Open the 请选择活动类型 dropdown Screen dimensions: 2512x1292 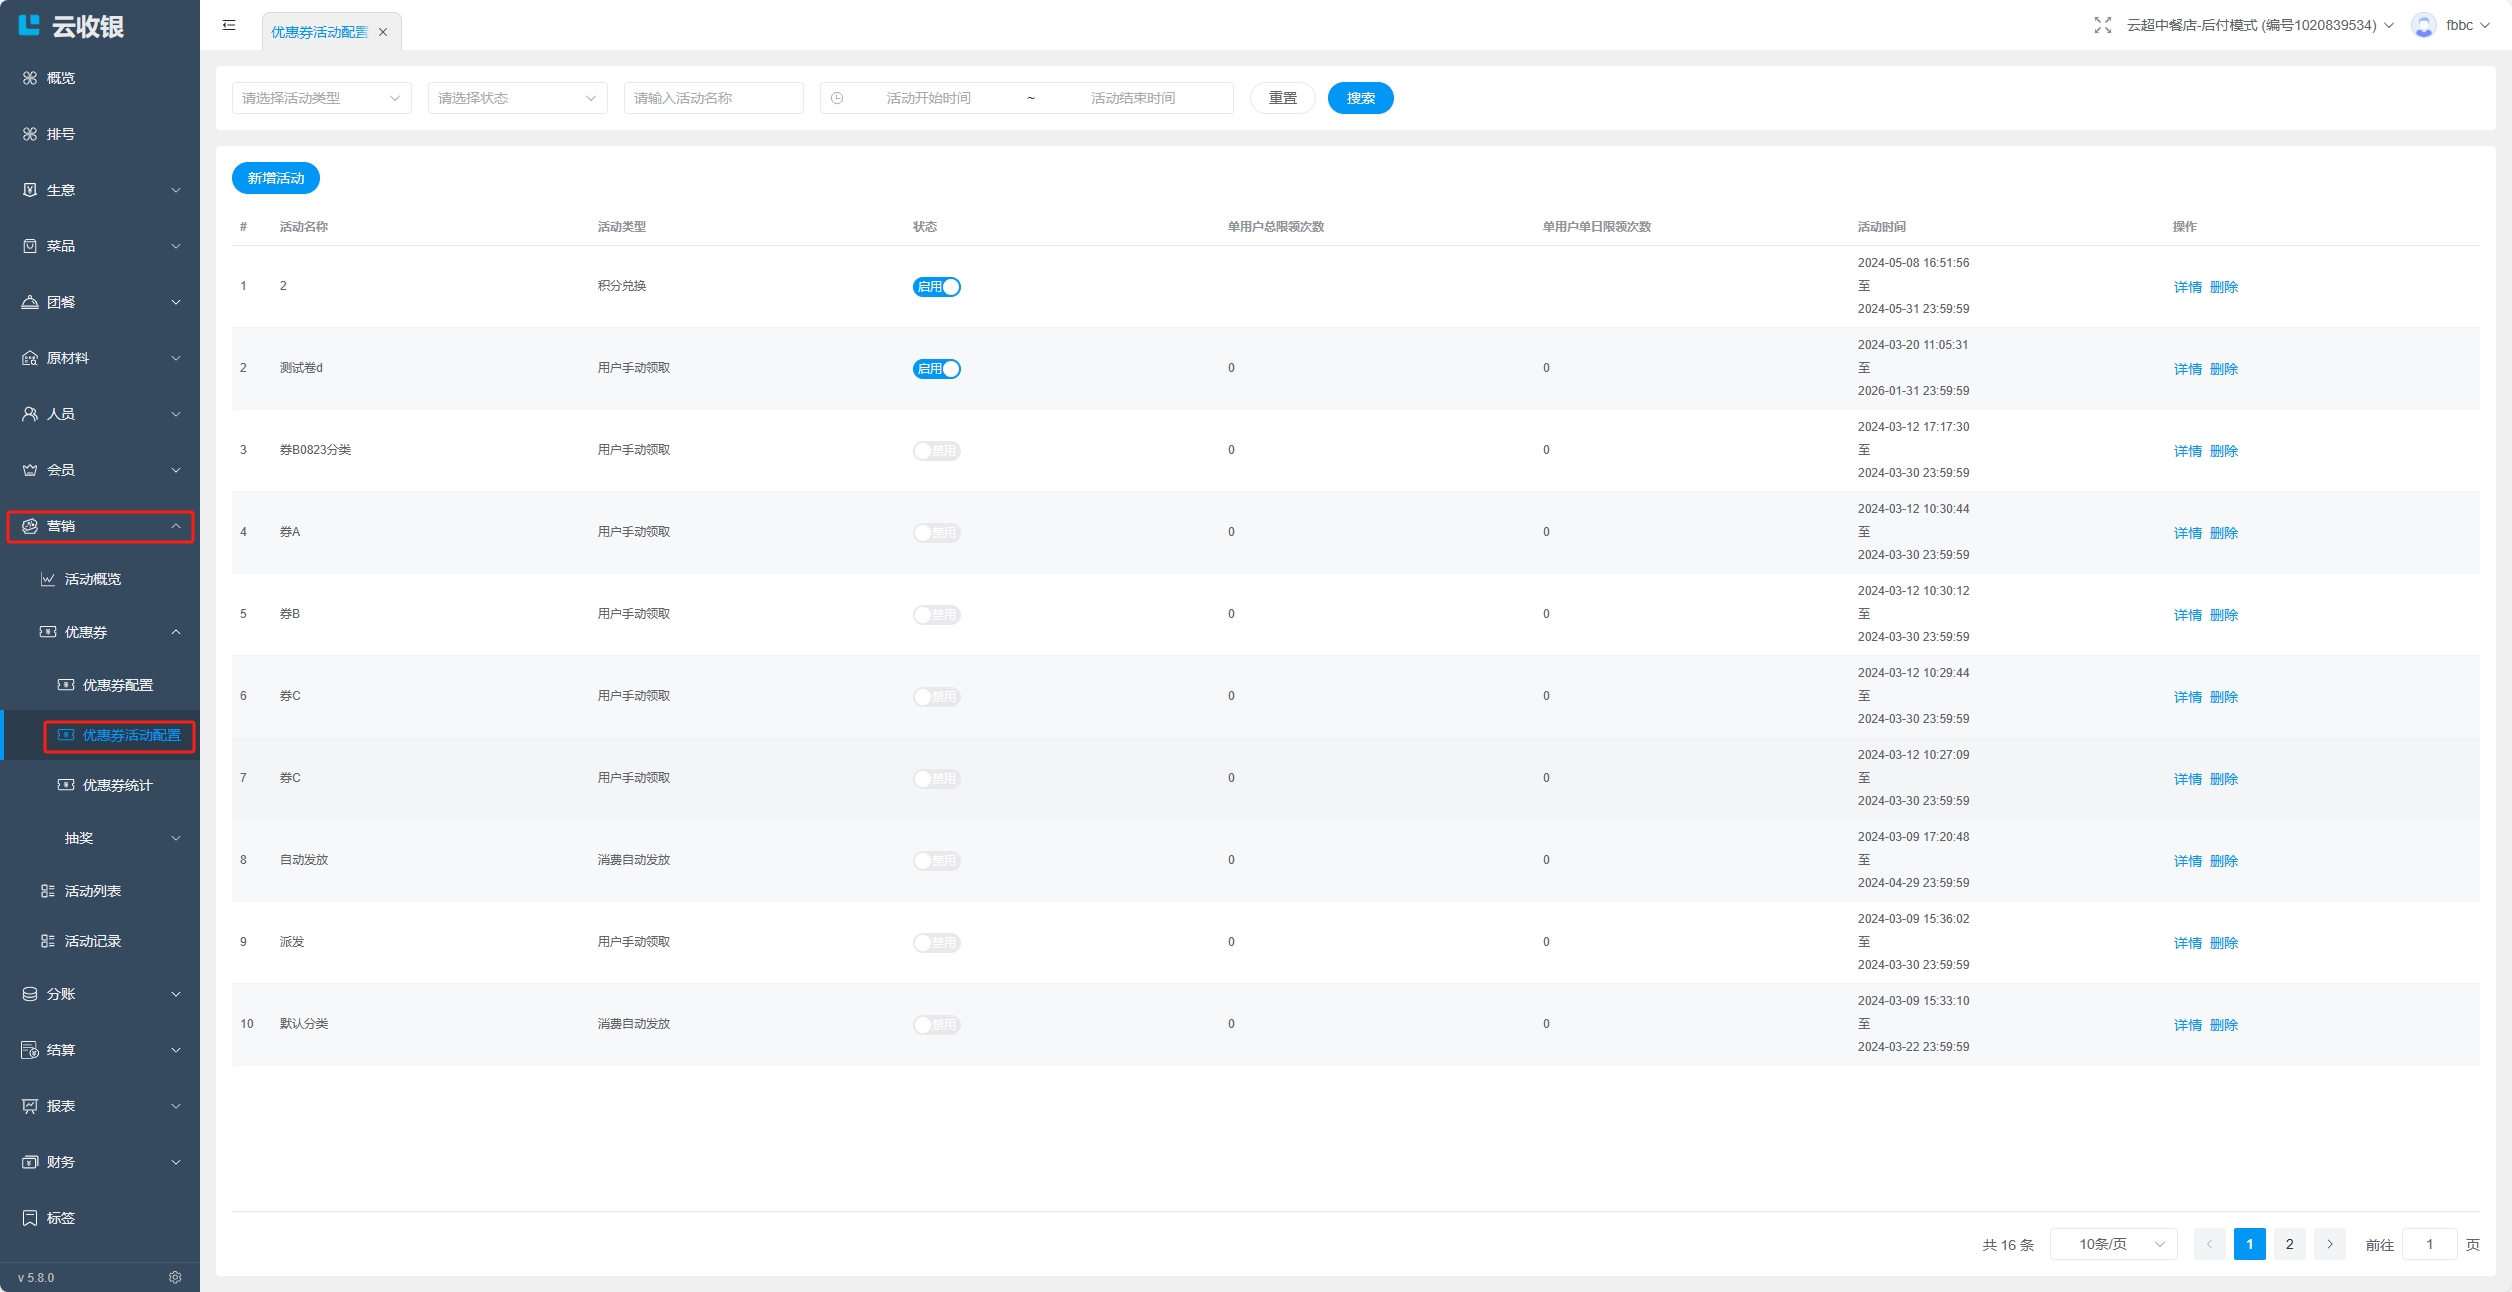[321, 98]
